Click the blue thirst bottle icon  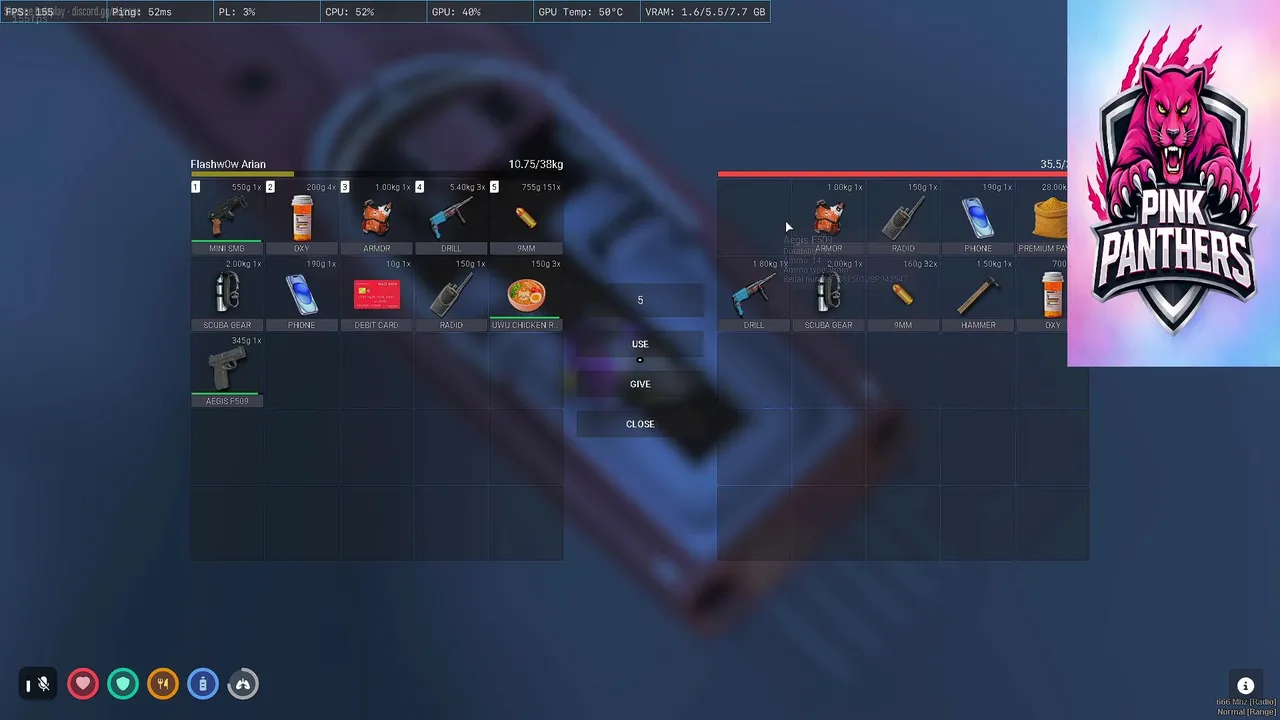point(203,684)
